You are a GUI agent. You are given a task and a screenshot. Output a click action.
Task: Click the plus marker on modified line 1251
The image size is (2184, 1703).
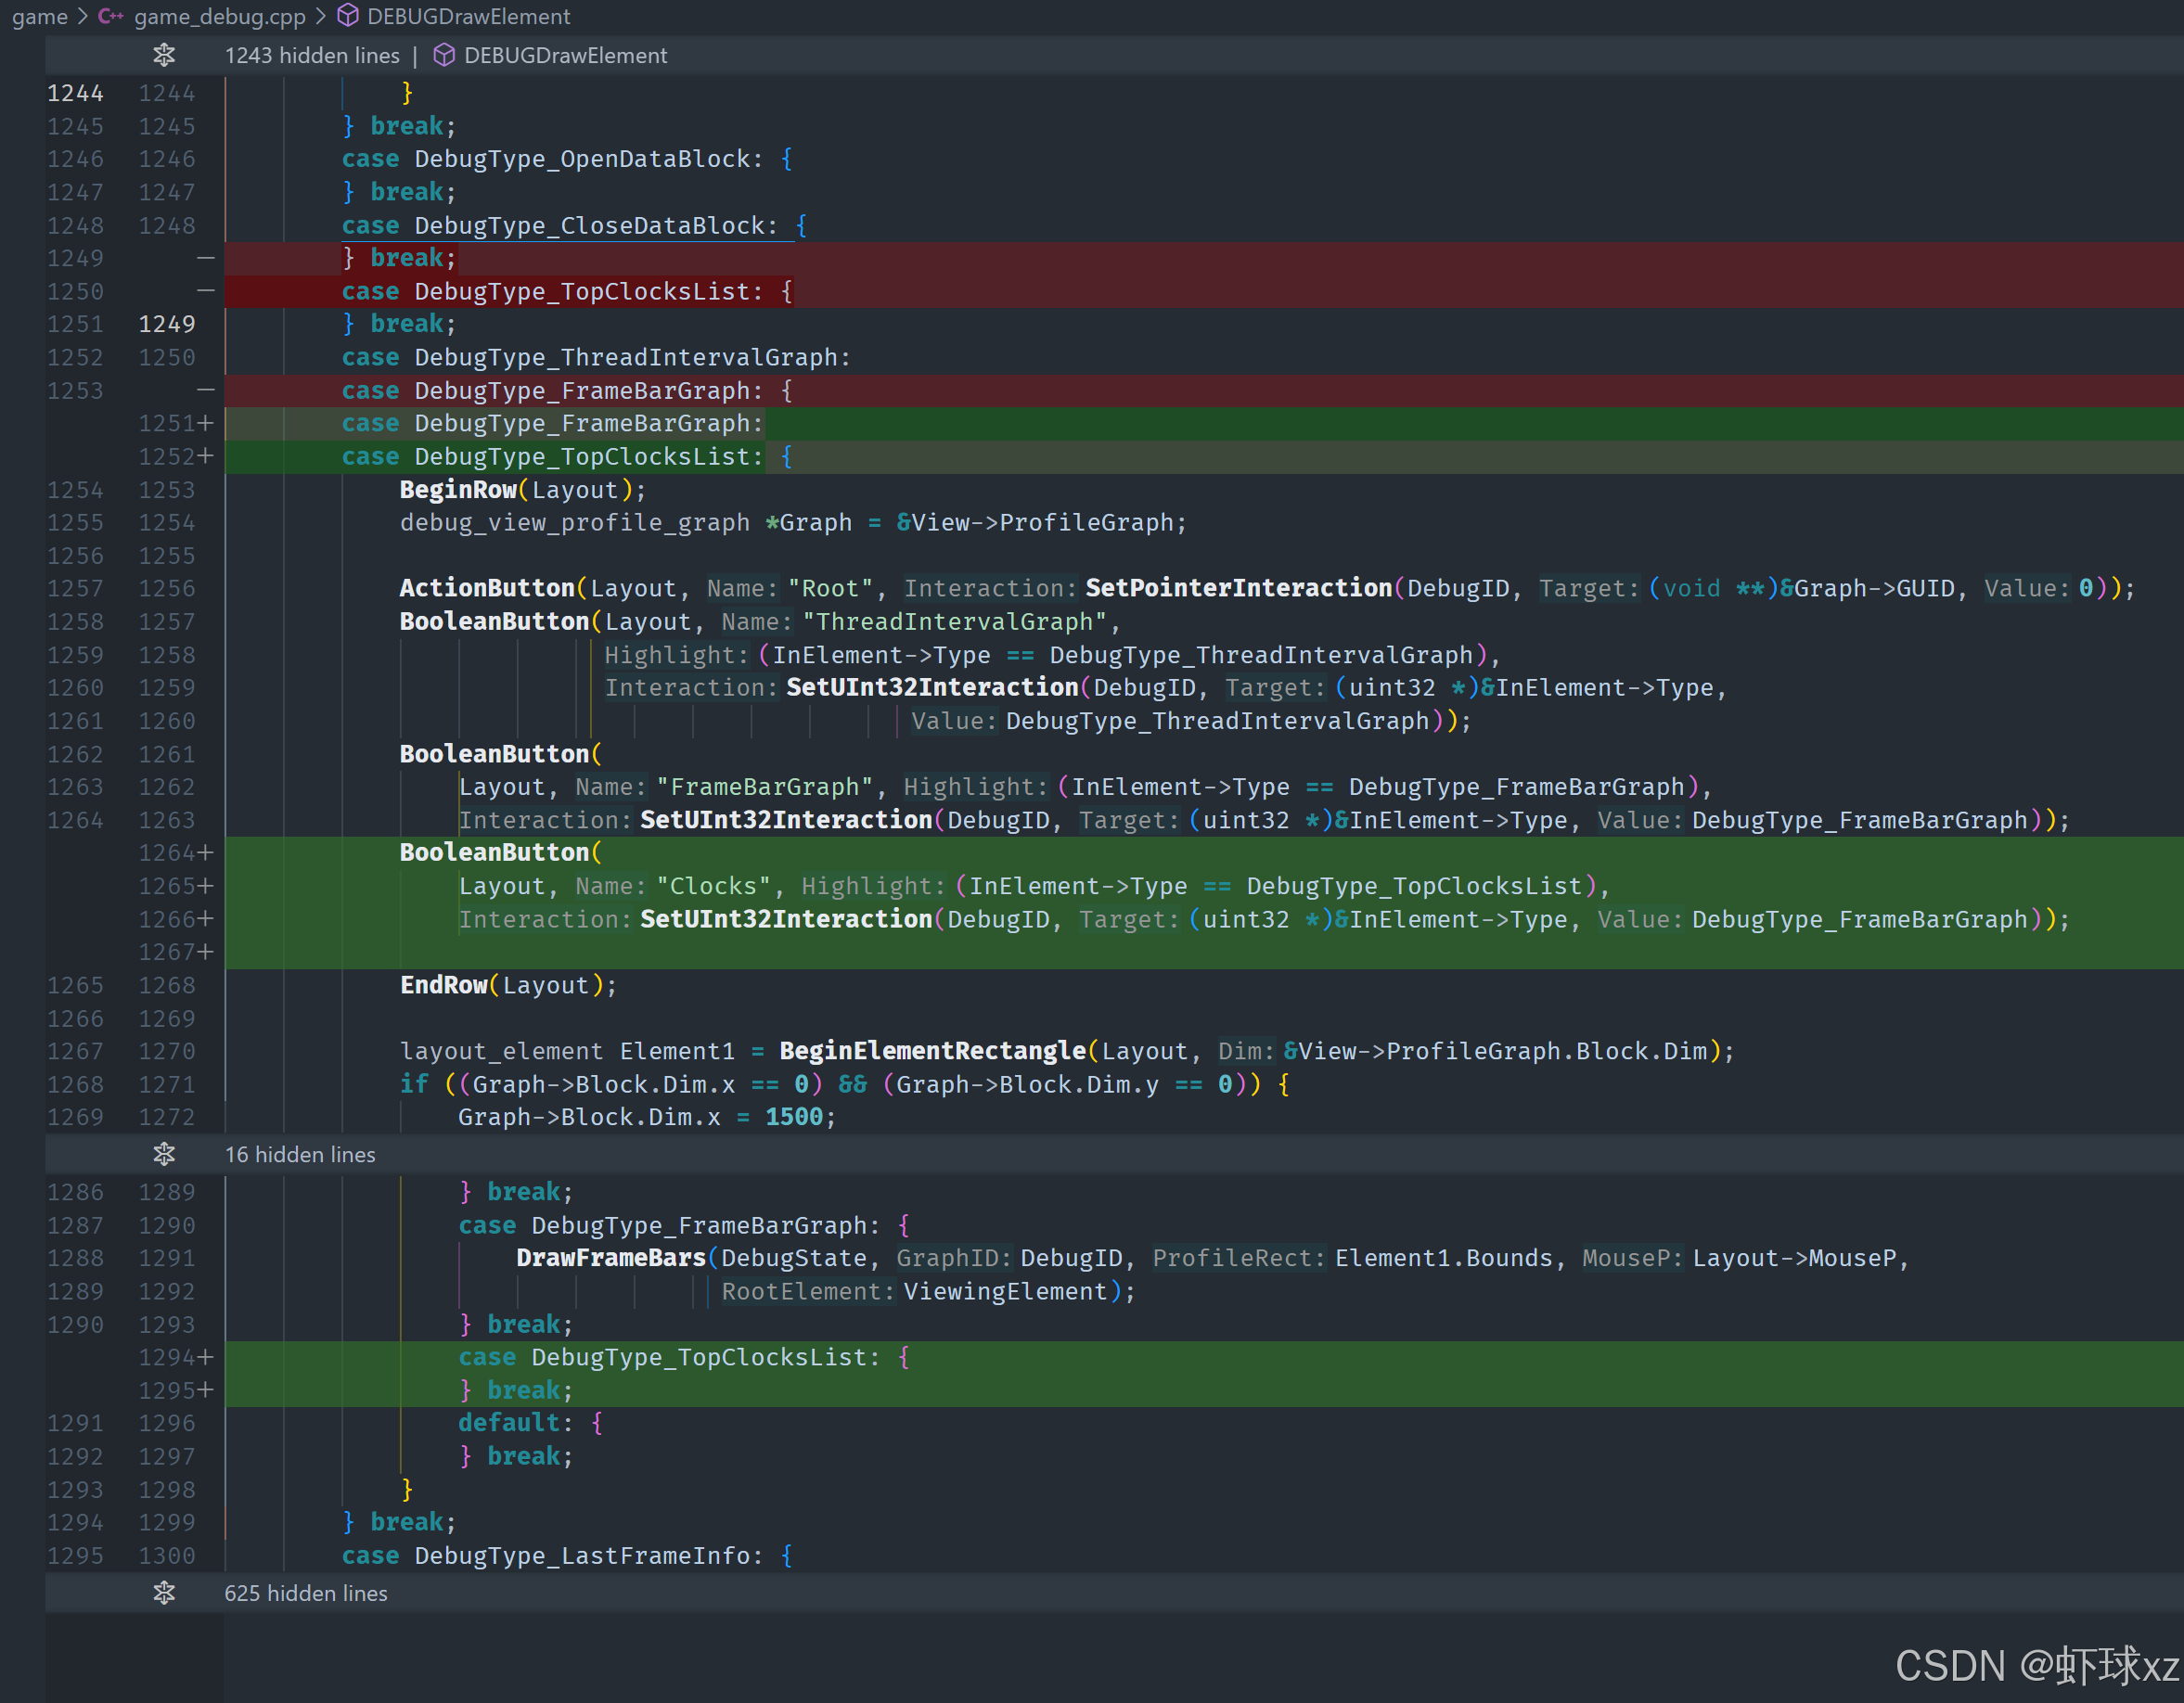tap(206, 423)
